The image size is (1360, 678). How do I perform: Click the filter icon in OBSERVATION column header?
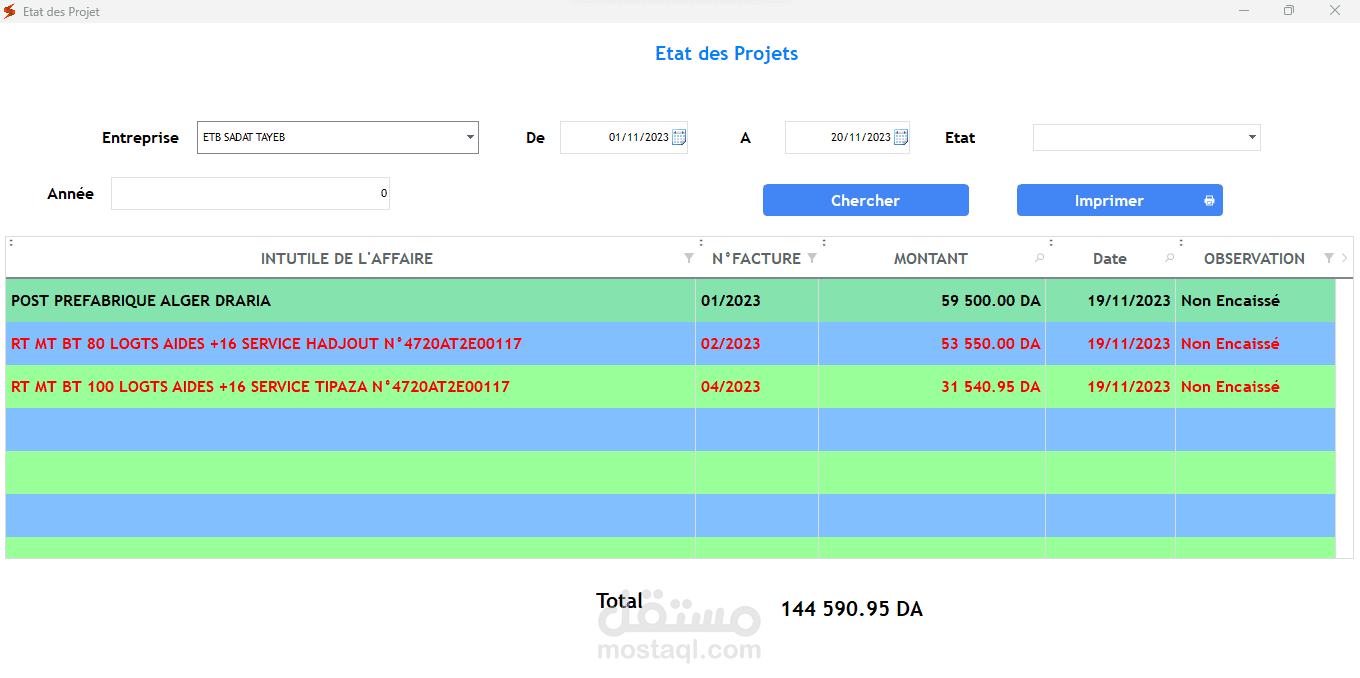1328,258
